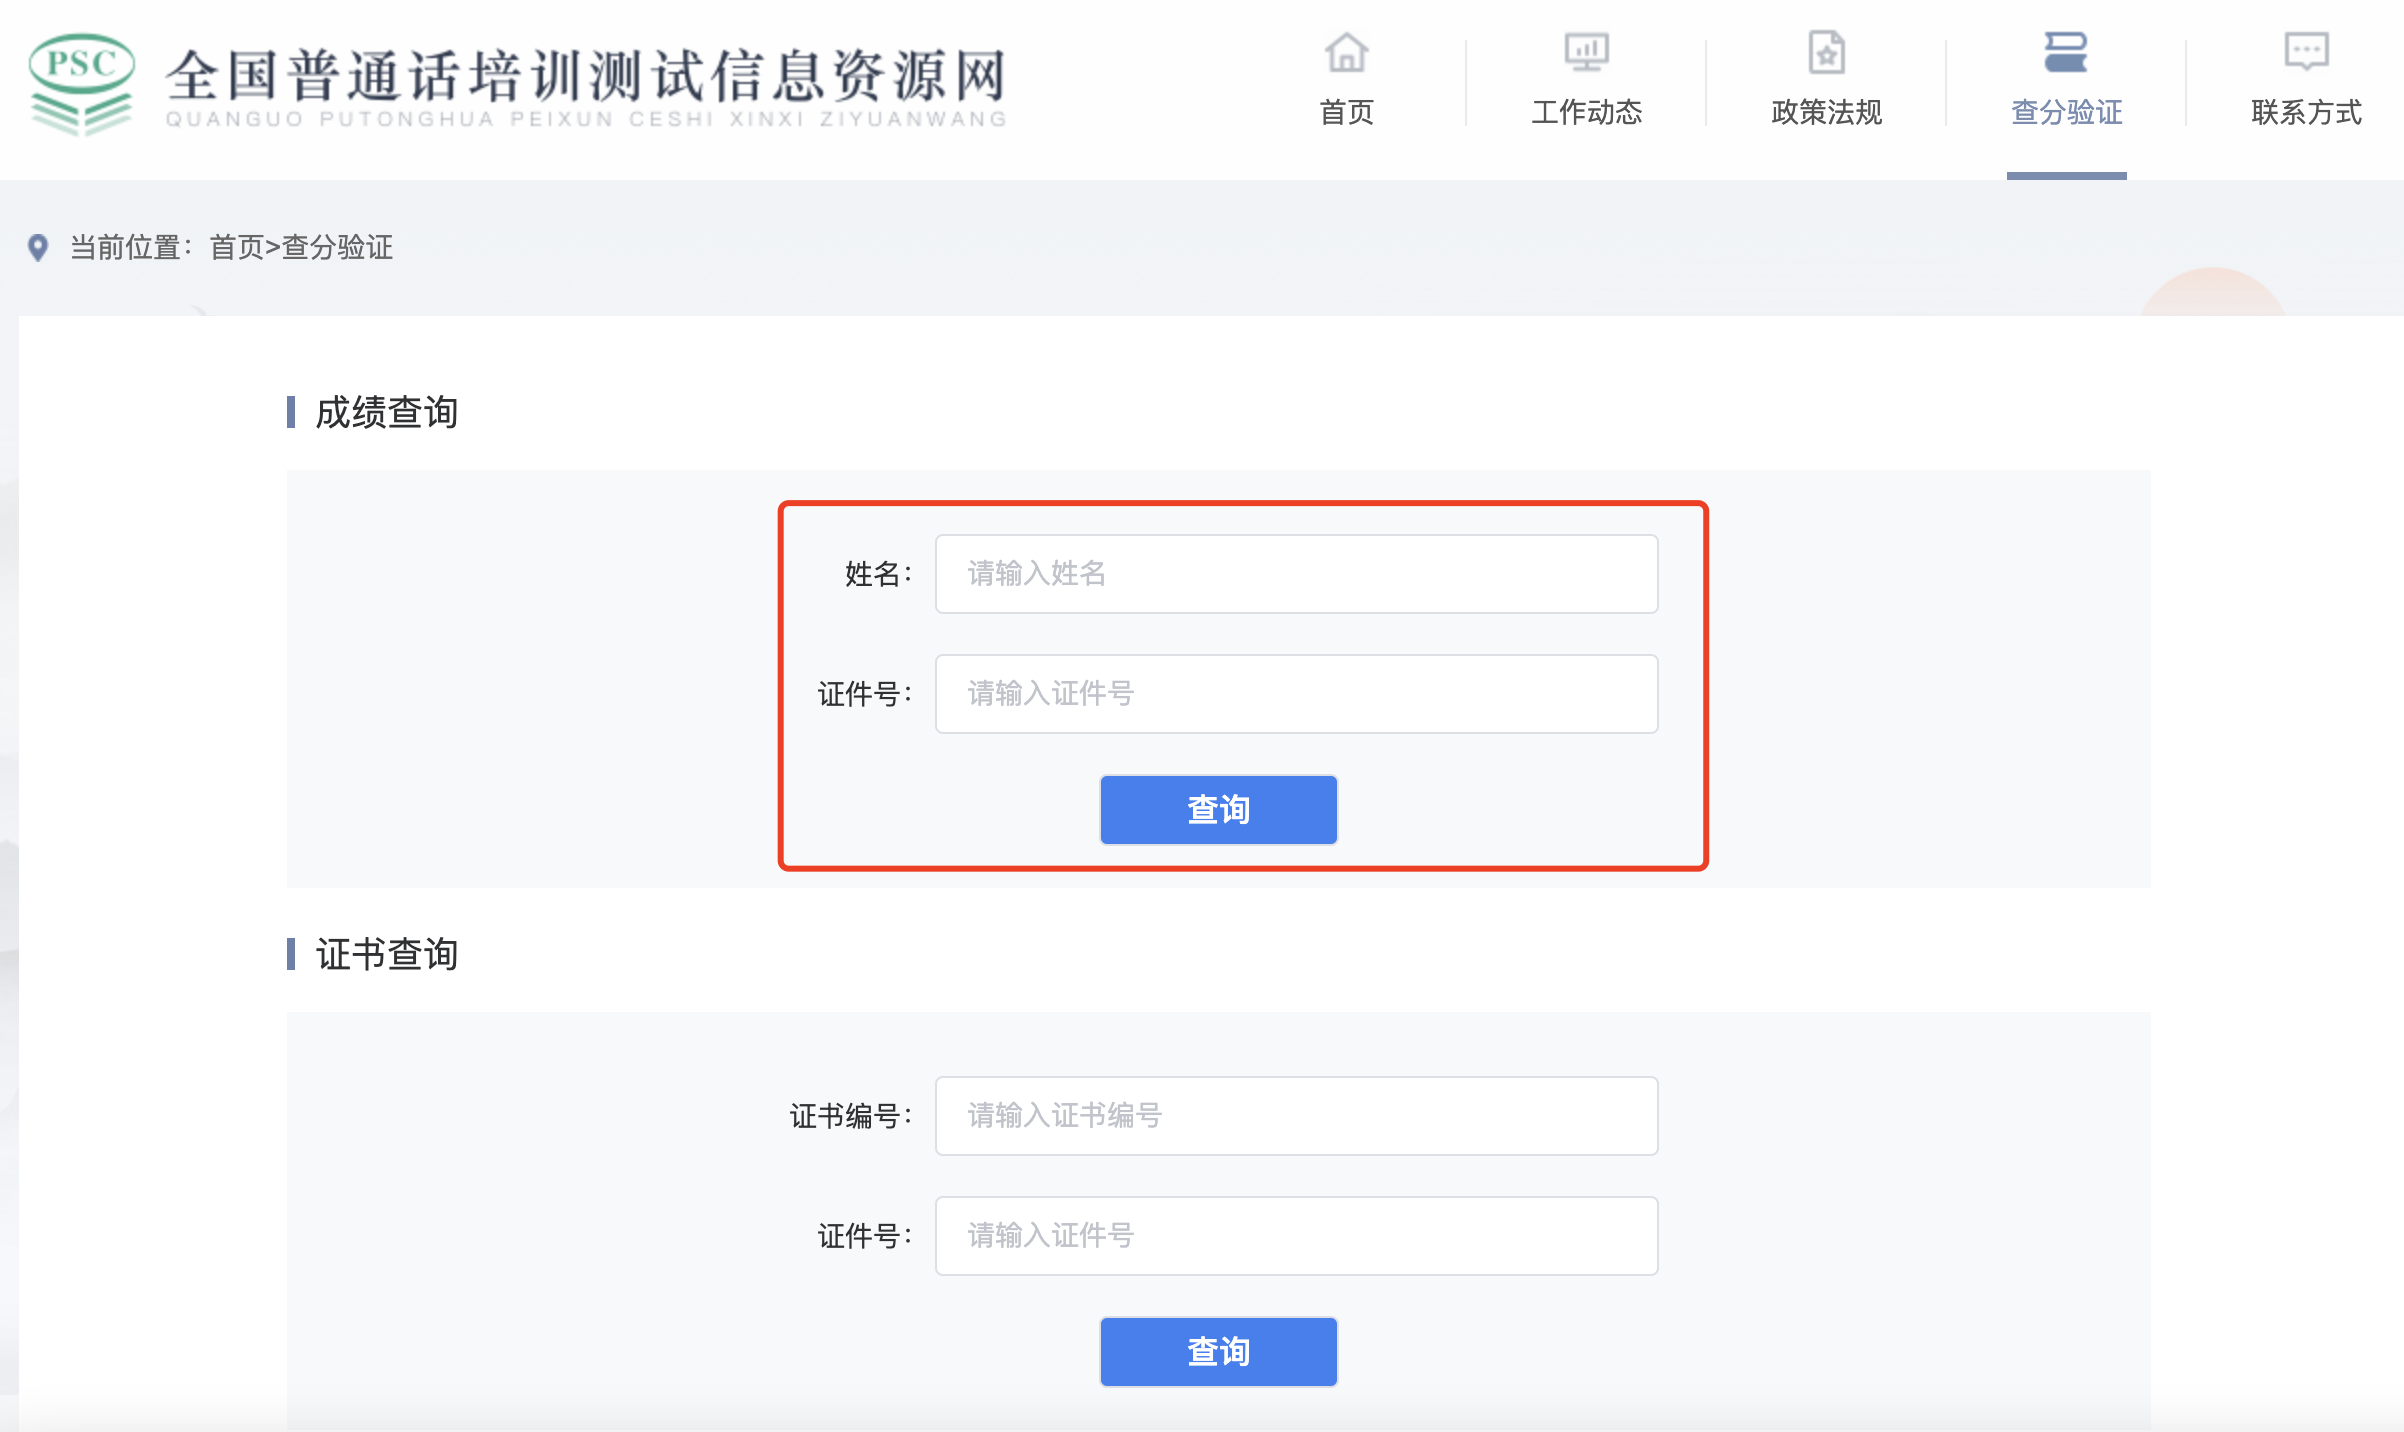
Task: Click the monitor icon above 工作动态
Action: click(1586, 53)
